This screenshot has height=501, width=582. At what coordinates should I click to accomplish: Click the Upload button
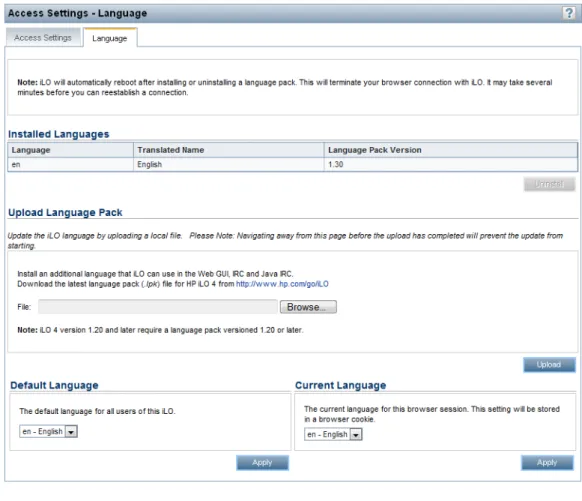[x=549, y=364]
